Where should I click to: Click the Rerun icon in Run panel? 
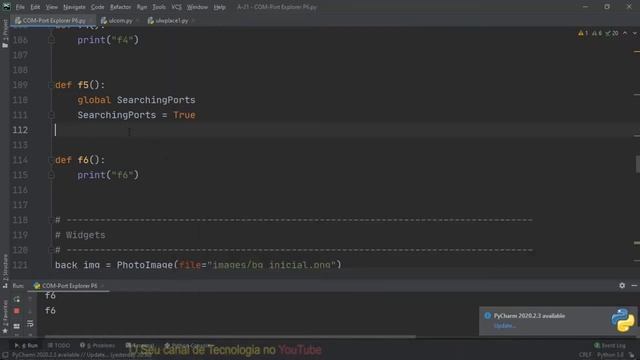[x=17, y=299]
